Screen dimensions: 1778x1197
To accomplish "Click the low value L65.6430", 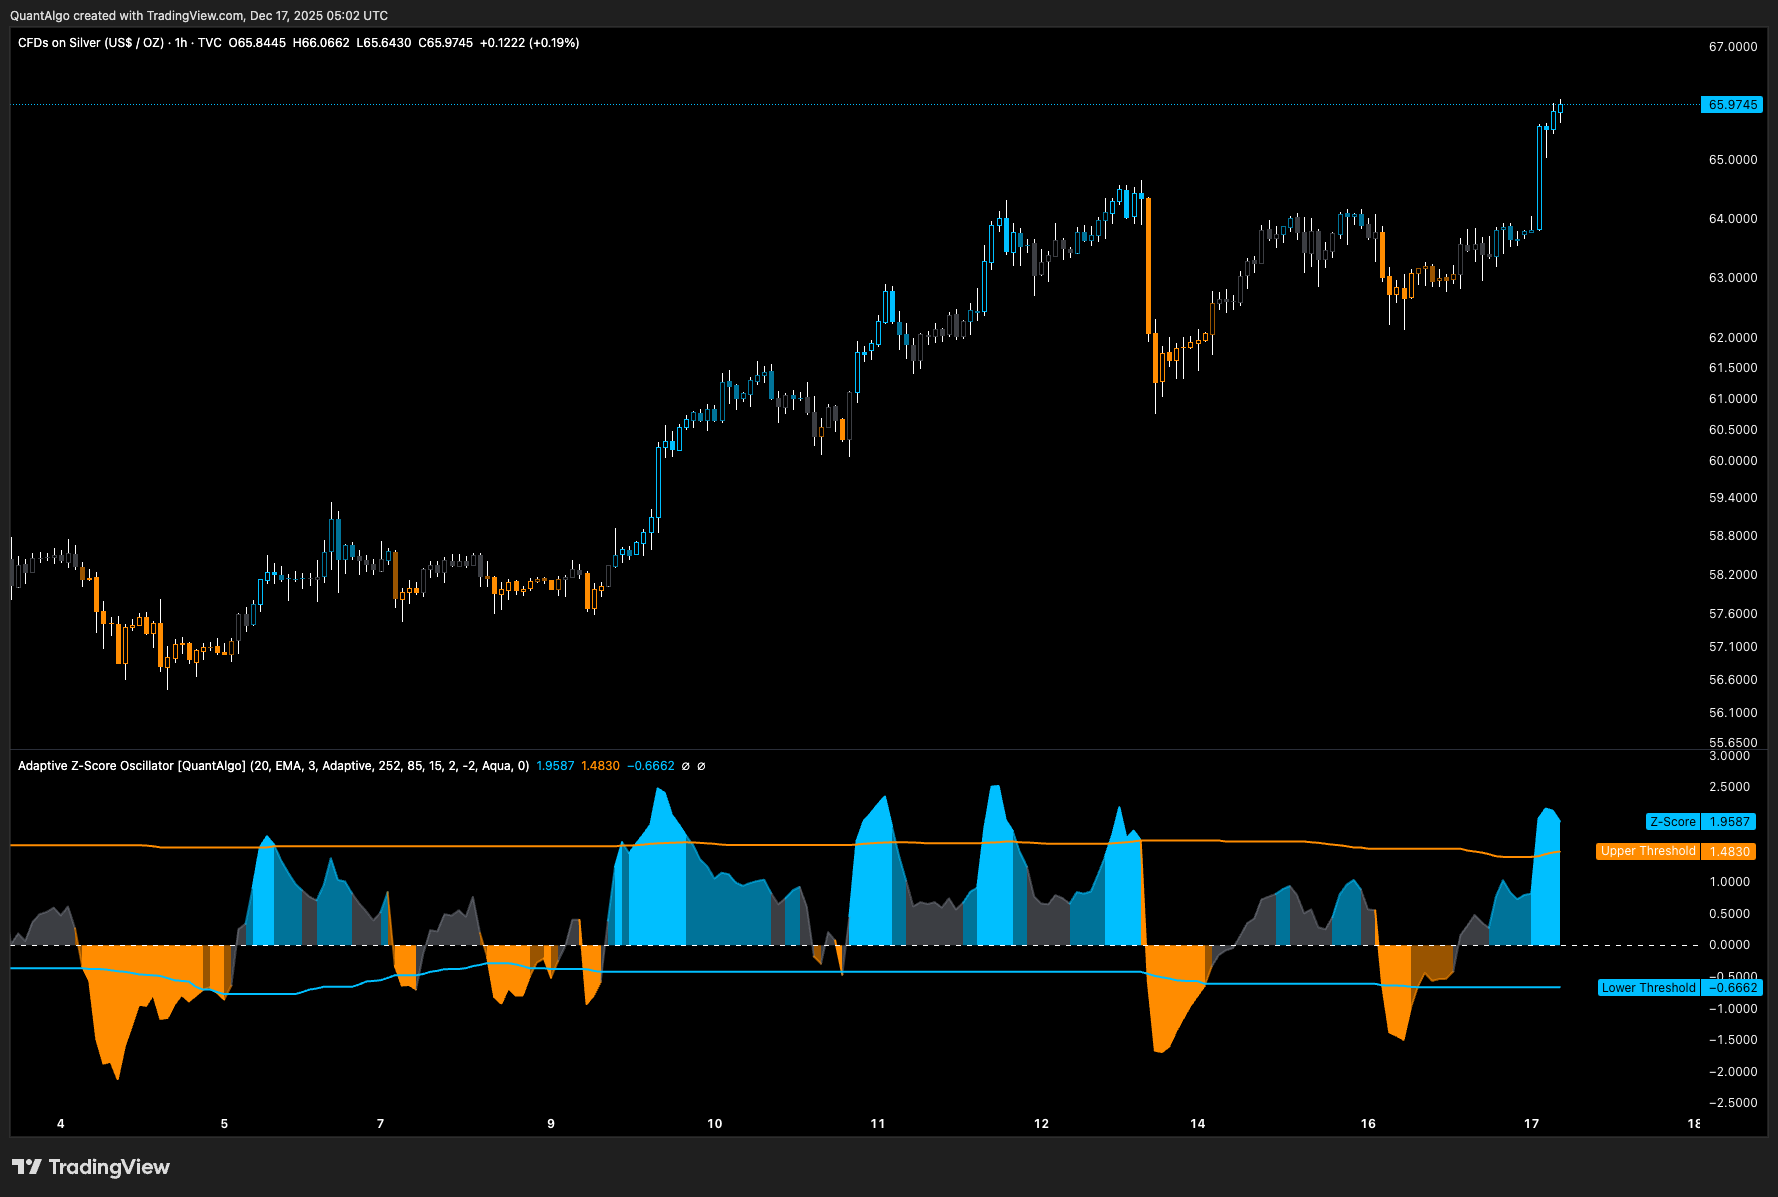I will click(x=384, y=43).
